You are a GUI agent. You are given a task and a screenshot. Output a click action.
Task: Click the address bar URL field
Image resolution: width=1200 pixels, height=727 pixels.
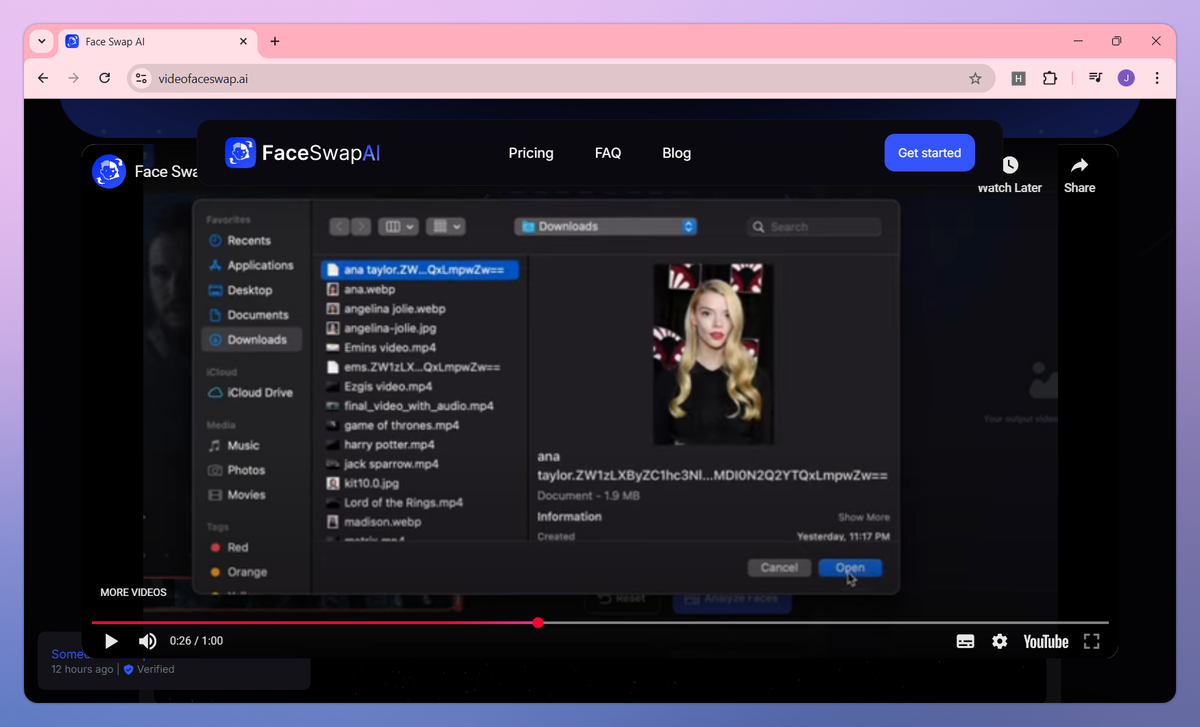(x=560, y=78)
